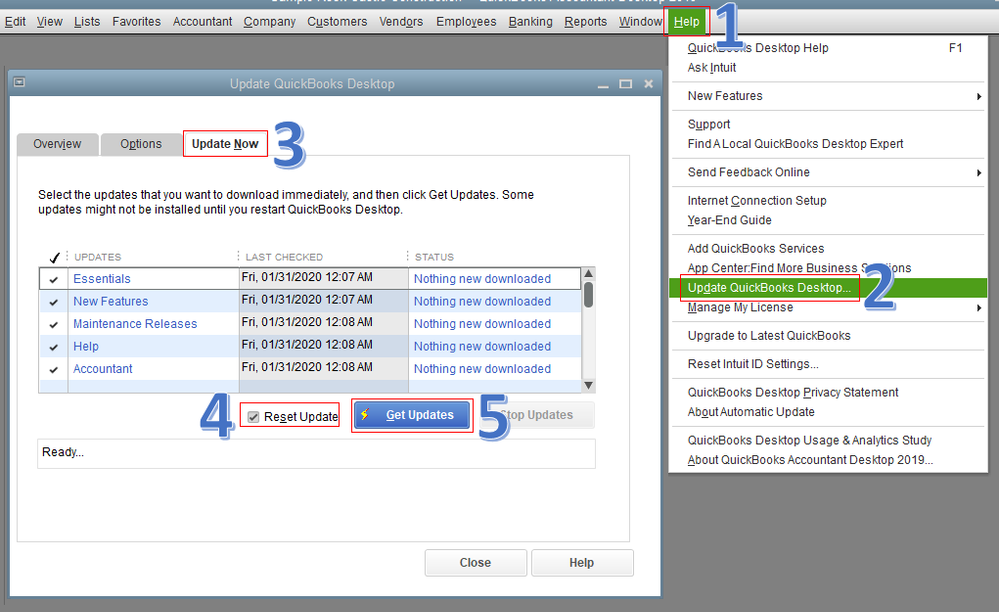Minimize the Update QuickBooks Desktop window
The height and width of the screenshot is (612, 999).
pos(603,84)
